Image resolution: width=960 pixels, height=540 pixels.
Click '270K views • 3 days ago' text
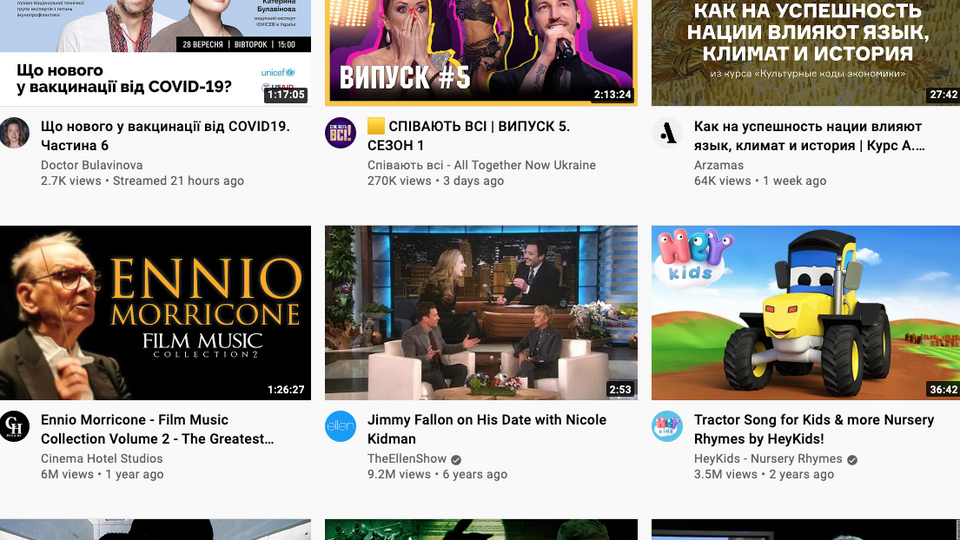[436, 181]
